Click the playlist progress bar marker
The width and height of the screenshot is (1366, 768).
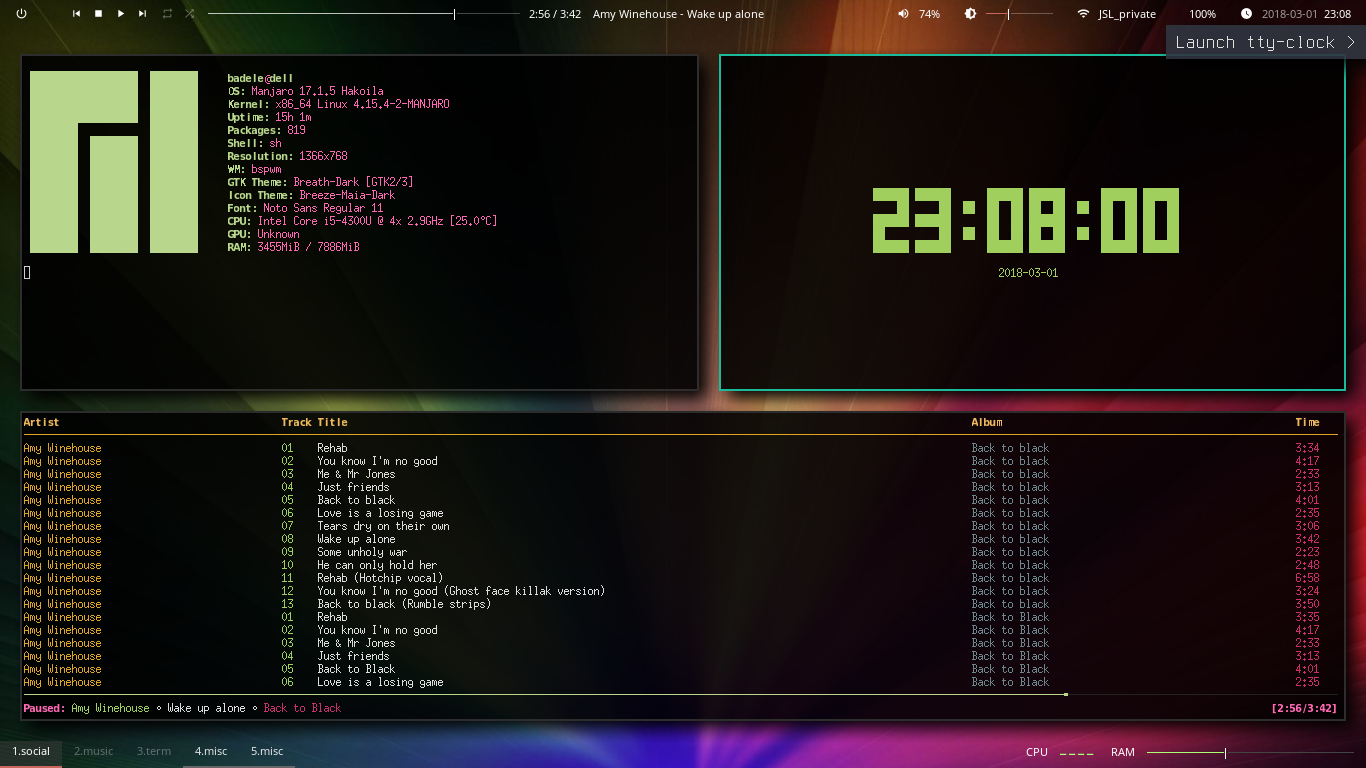click(1066, 694)
